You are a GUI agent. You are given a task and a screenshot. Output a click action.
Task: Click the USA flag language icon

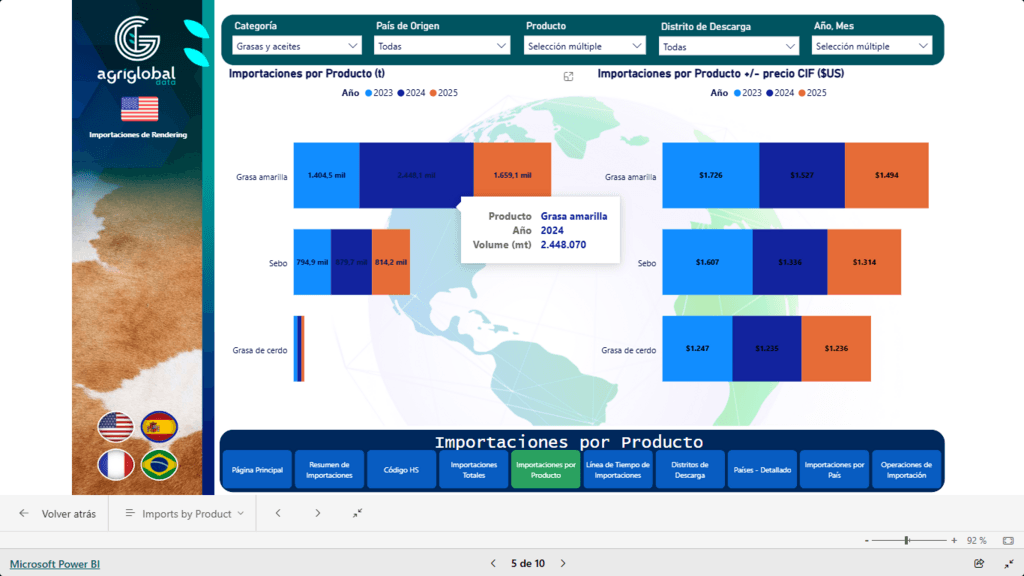tap(115, 427)
